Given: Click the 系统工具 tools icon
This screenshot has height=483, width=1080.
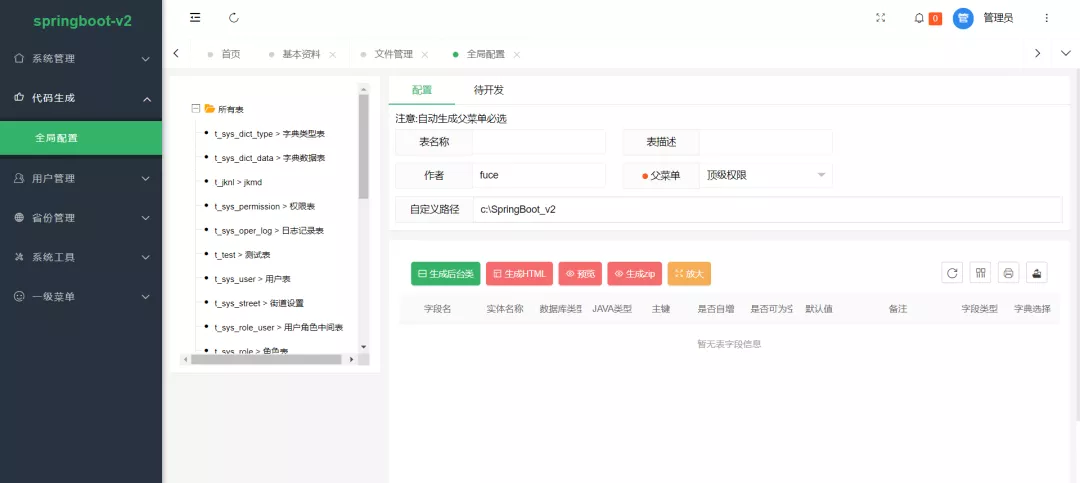Looking at the screenshot, I should point(19,257).
